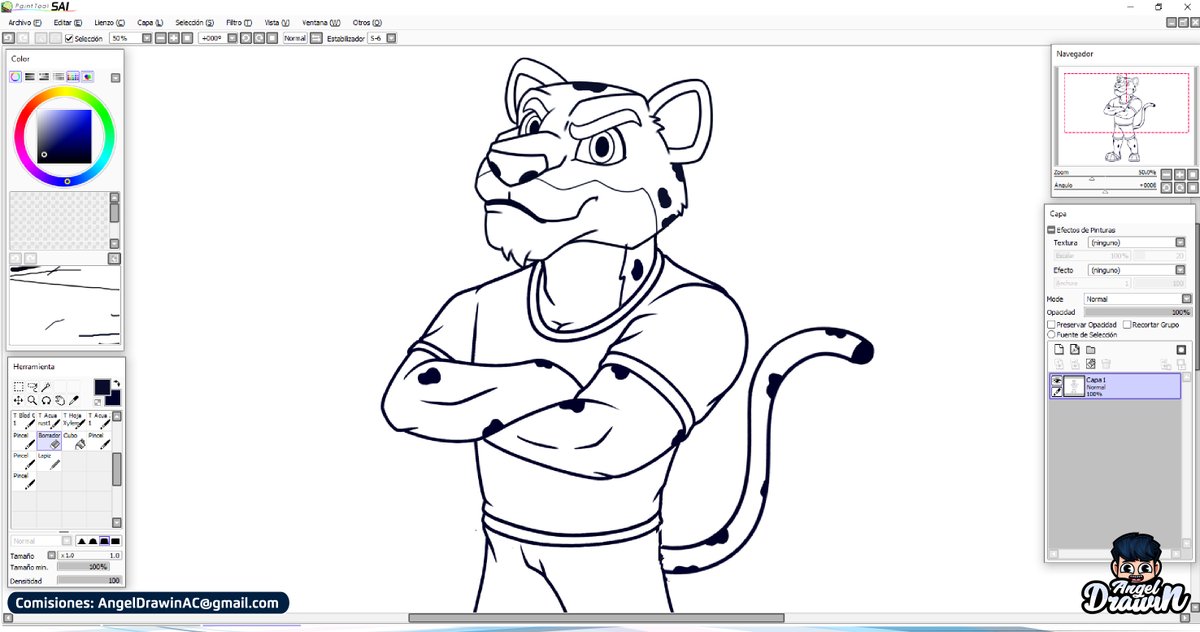Viewport: 1200px width, 632px height.
Task: Toggle the color wheel panel
Action: tap(15, 77)
